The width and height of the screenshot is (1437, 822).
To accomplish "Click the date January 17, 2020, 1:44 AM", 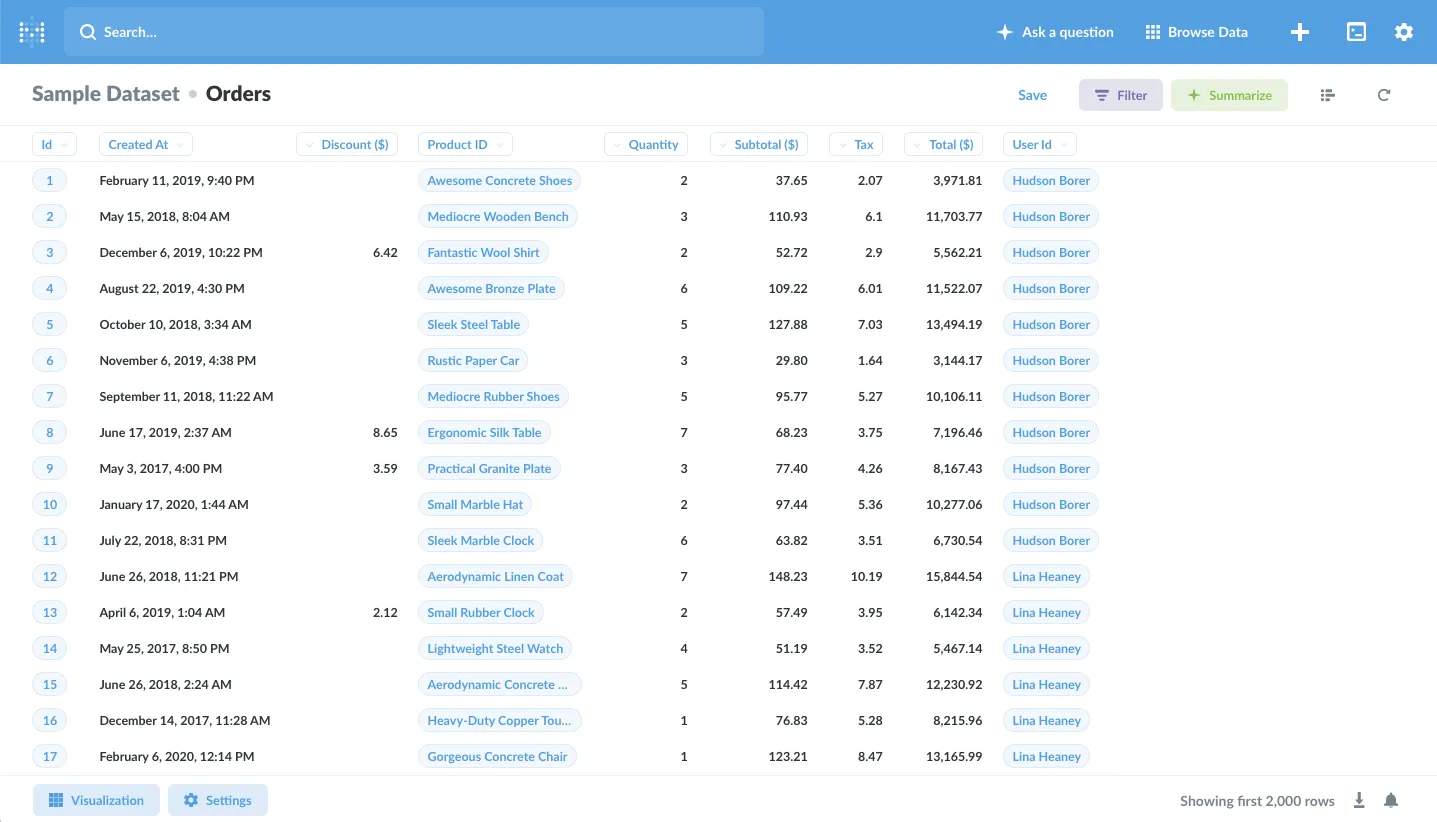I will point(174,504).
